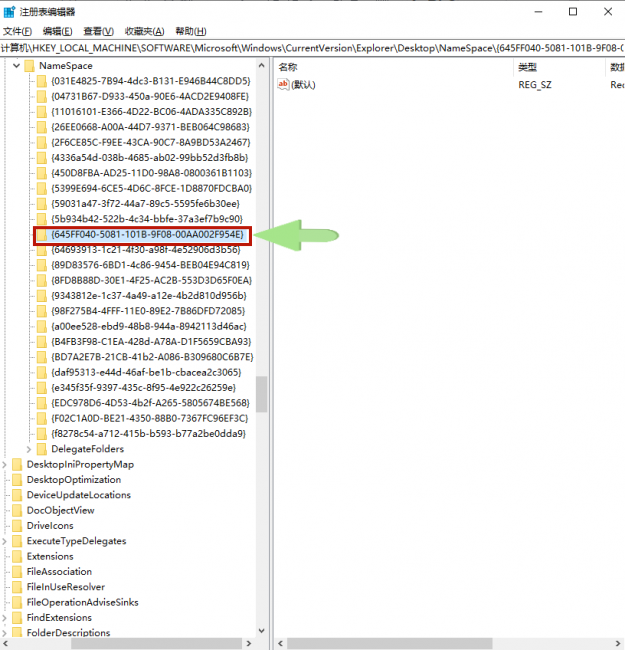Click folder icon of {EDC978D6-4D53-4b2f-A265-5805674BE568}
This screenshot has height=650, width=625.
coord(41,403)
